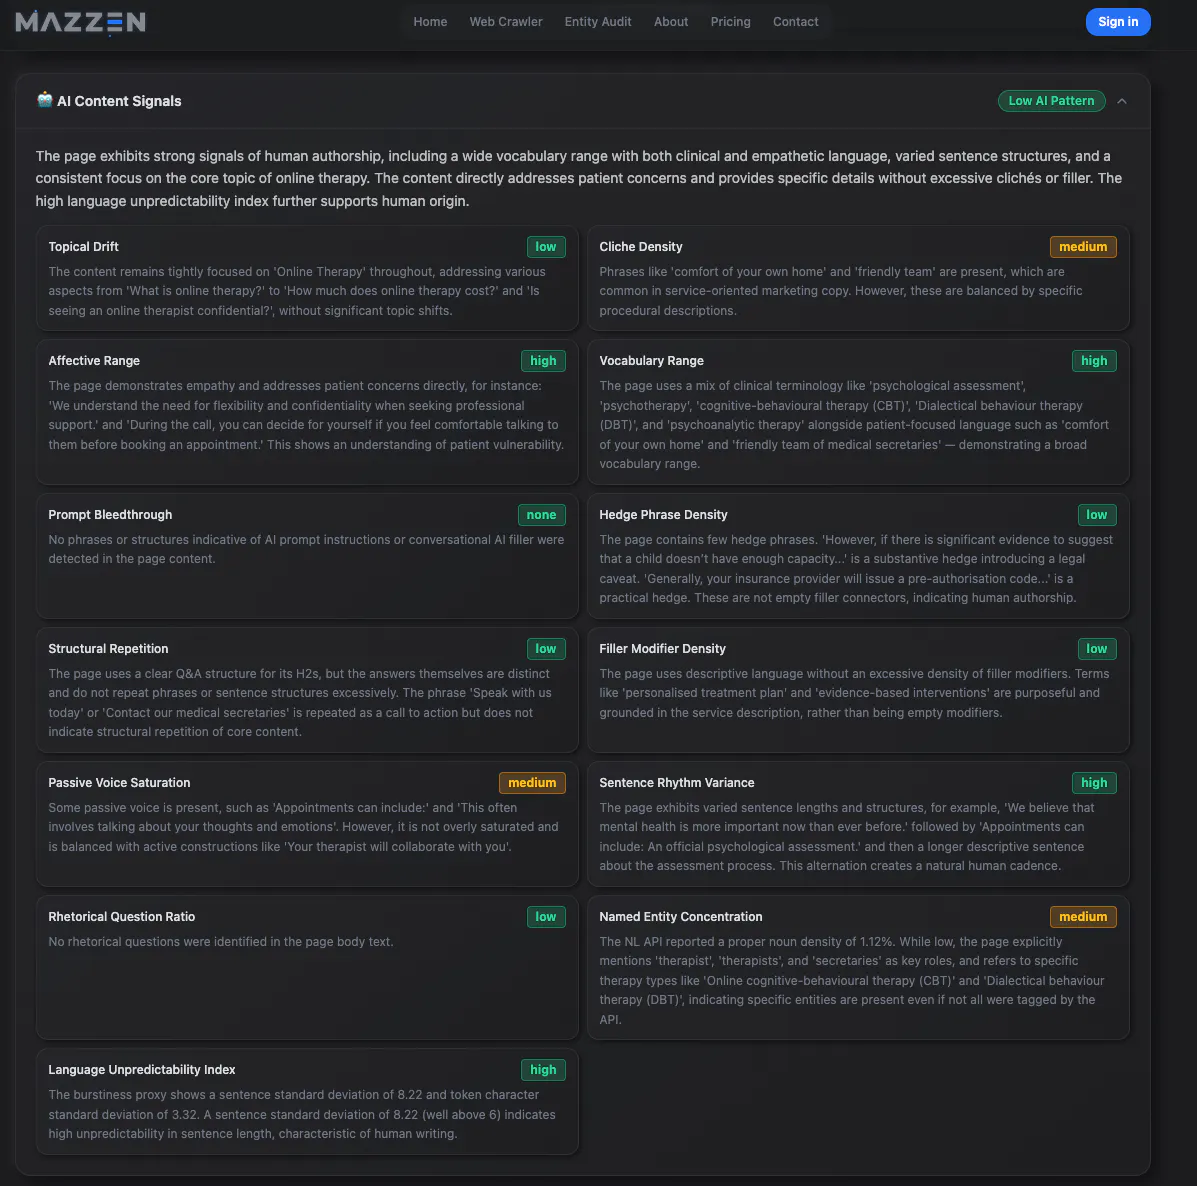Click the Sign in button
Viewport: 1197px width, 1186px height.
coord(1118,22)
